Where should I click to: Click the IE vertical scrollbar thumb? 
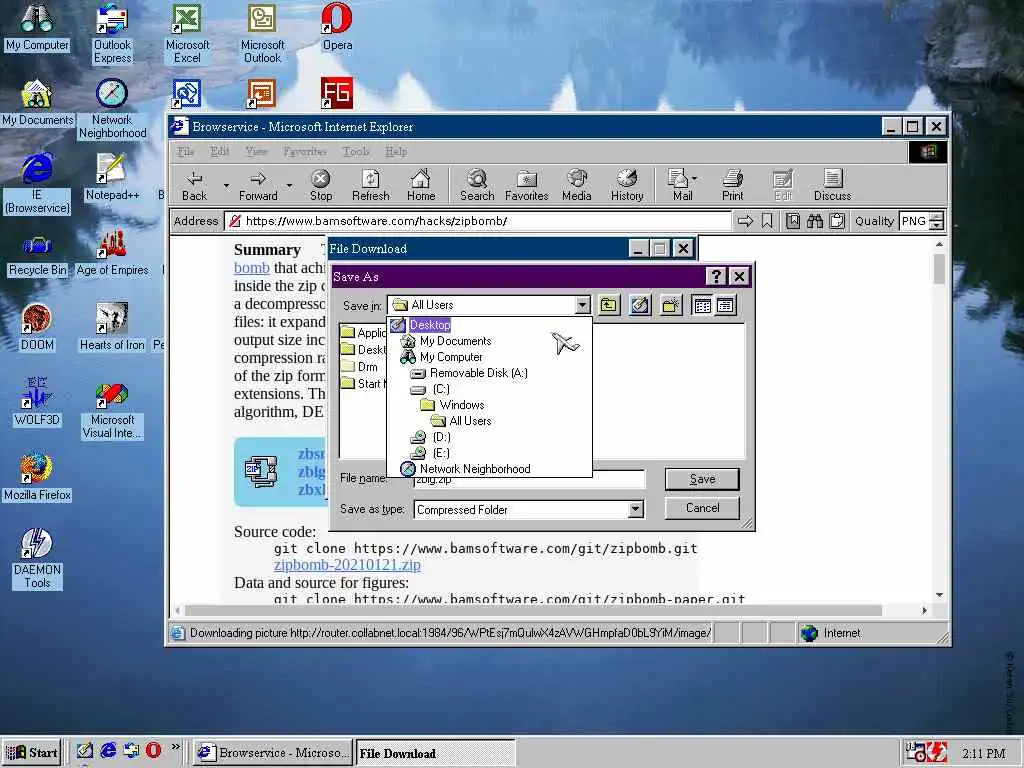pos(939,268)
